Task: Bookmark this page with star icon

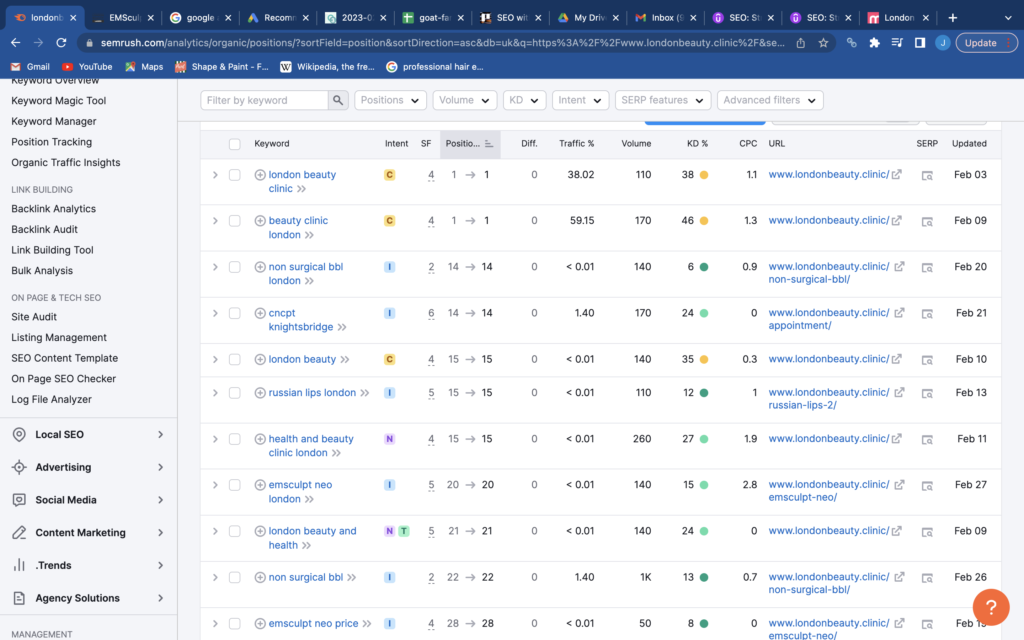Action: pos(824,42)
